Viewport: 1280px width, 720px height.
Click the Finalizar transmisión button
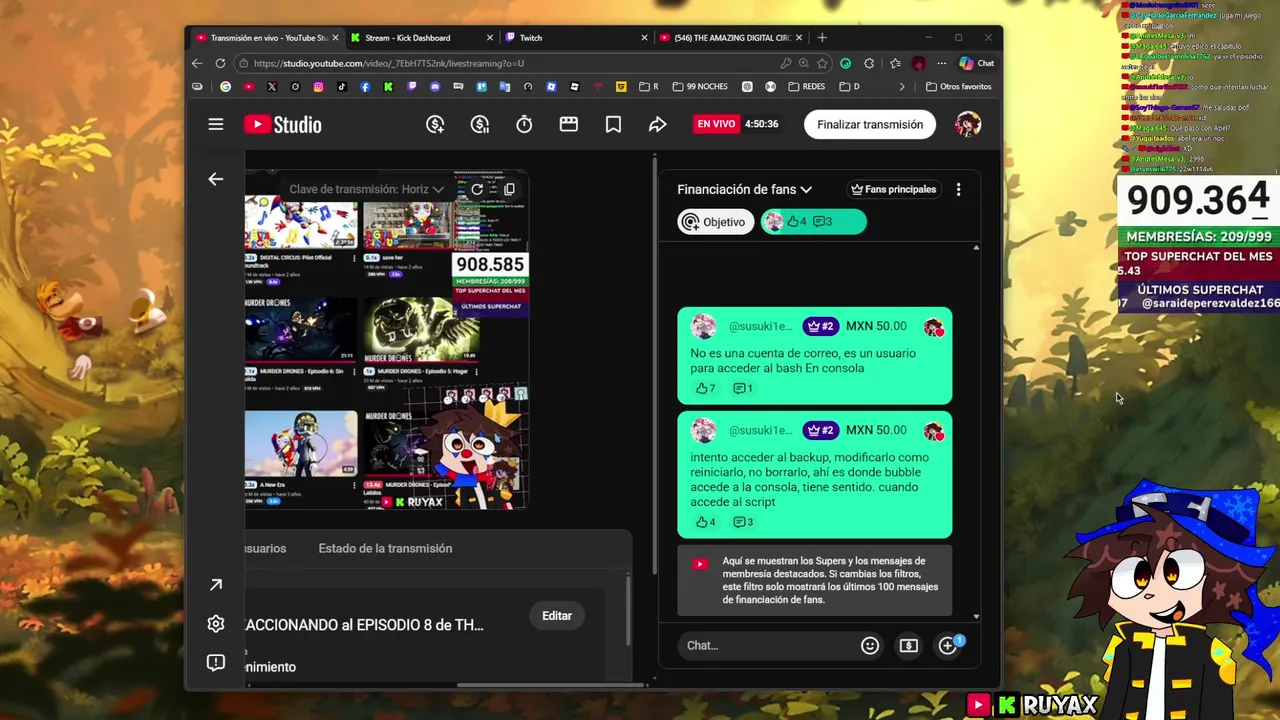(x=870, y=124)
